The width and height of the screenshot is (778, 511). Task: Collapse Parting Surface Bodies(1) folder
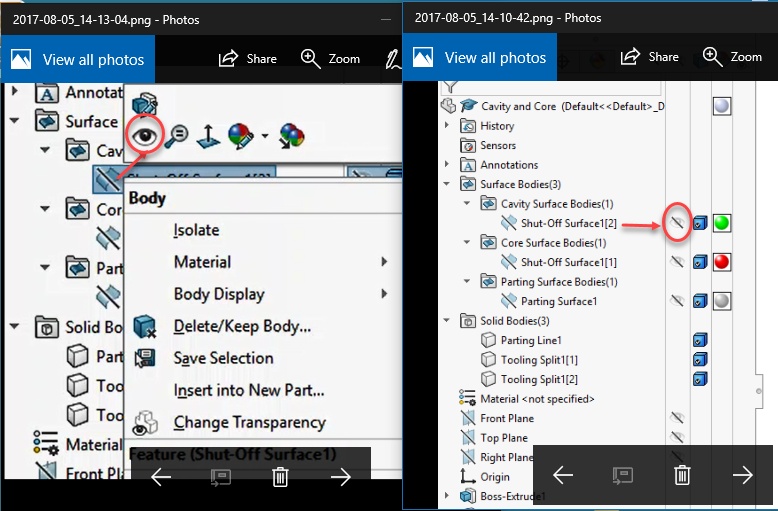click(x=467, y=281)
